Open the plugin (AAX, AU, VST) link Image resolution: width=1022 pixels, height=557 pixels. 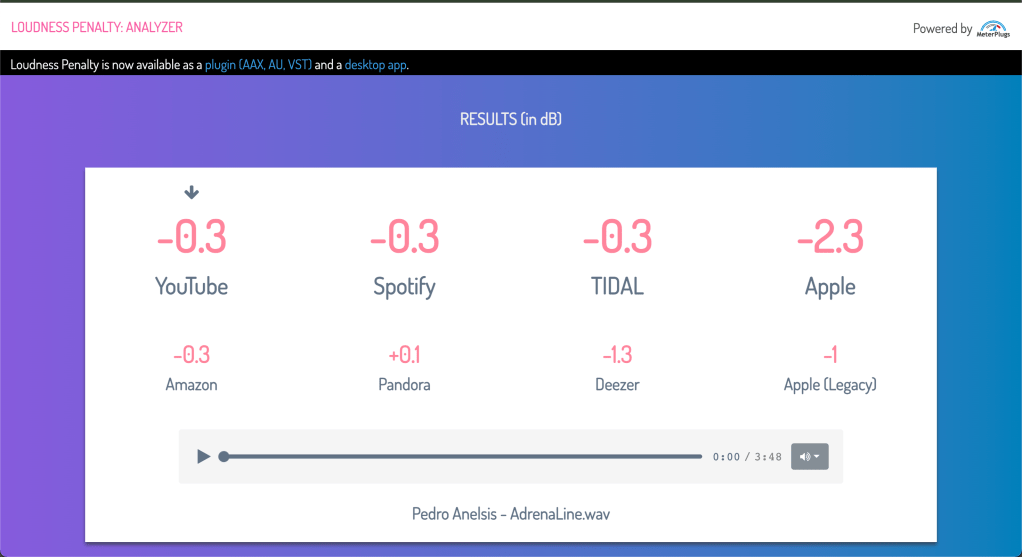[258, 65]
